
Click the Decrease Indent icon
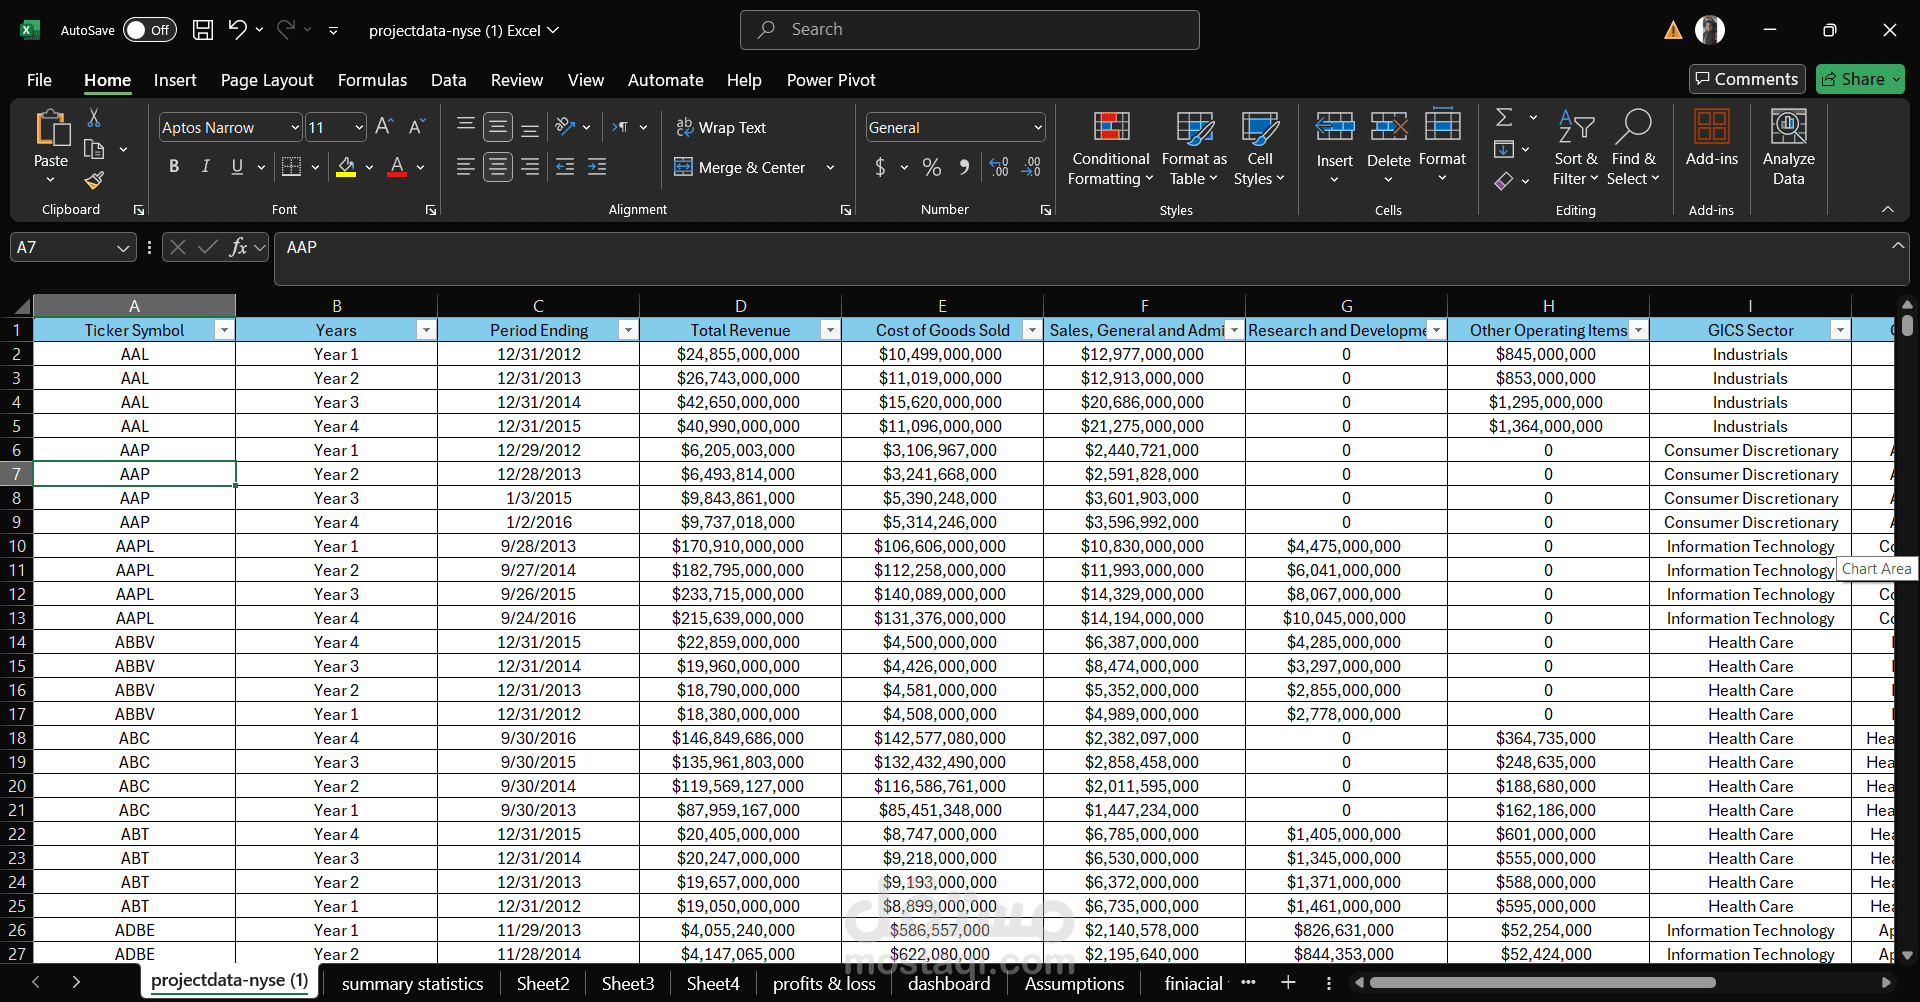pos(565,167)
